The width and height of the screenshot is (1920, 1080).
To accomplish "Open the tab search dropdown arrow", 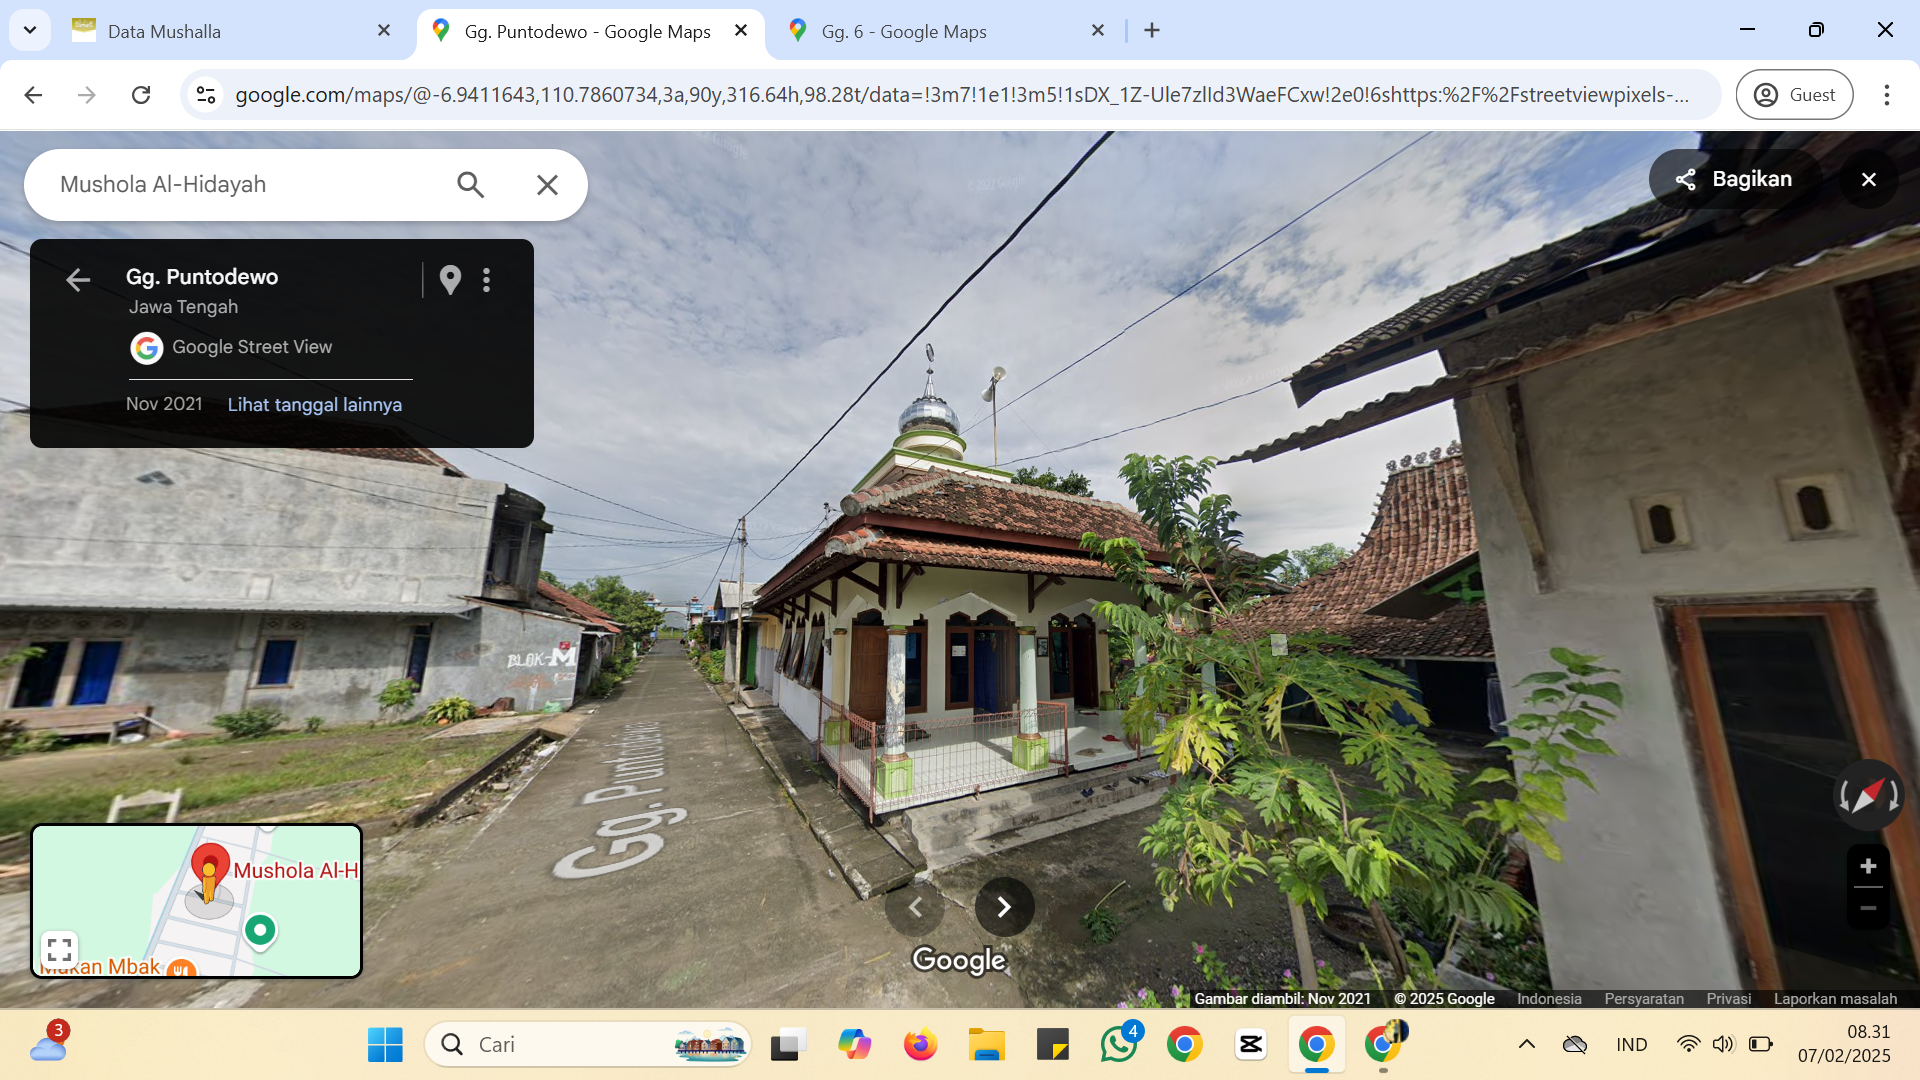I will 30,30.
